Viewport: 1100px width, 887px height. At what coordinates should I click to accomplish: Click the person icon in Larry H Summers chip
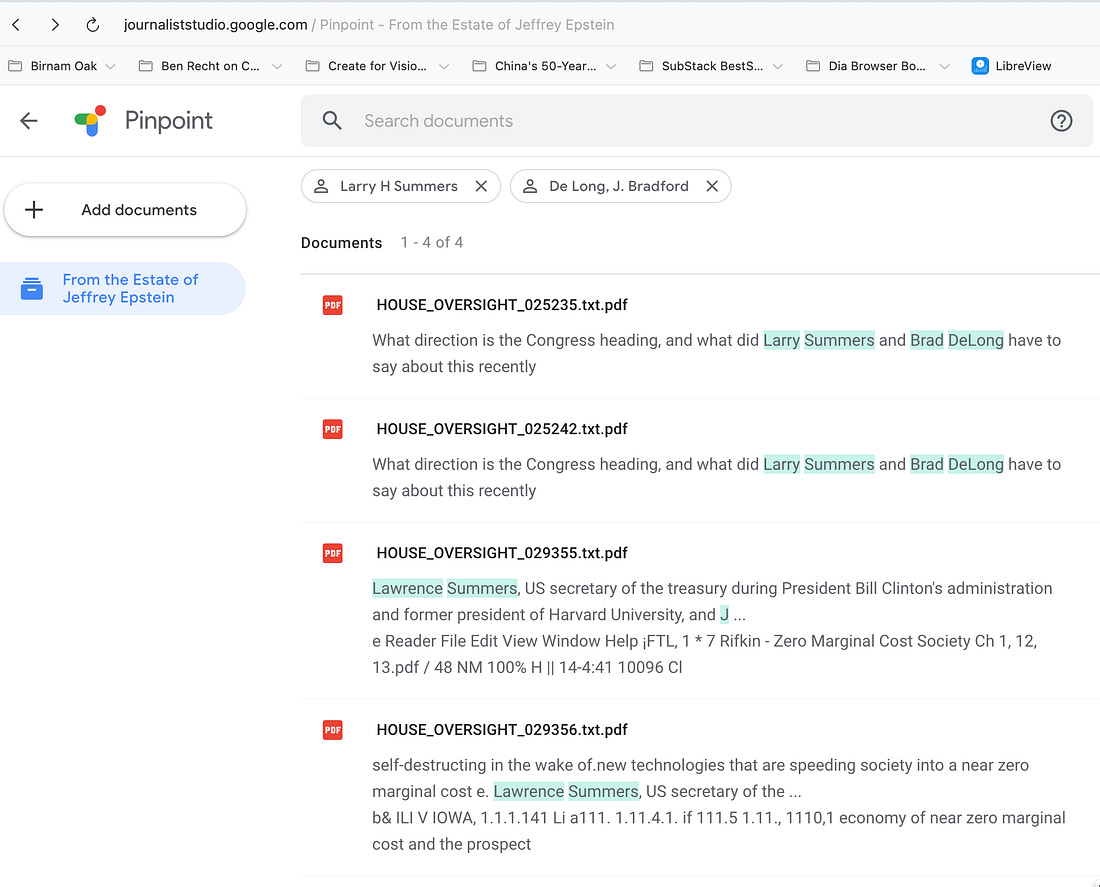pyautogui.click(x=321, y=186)
